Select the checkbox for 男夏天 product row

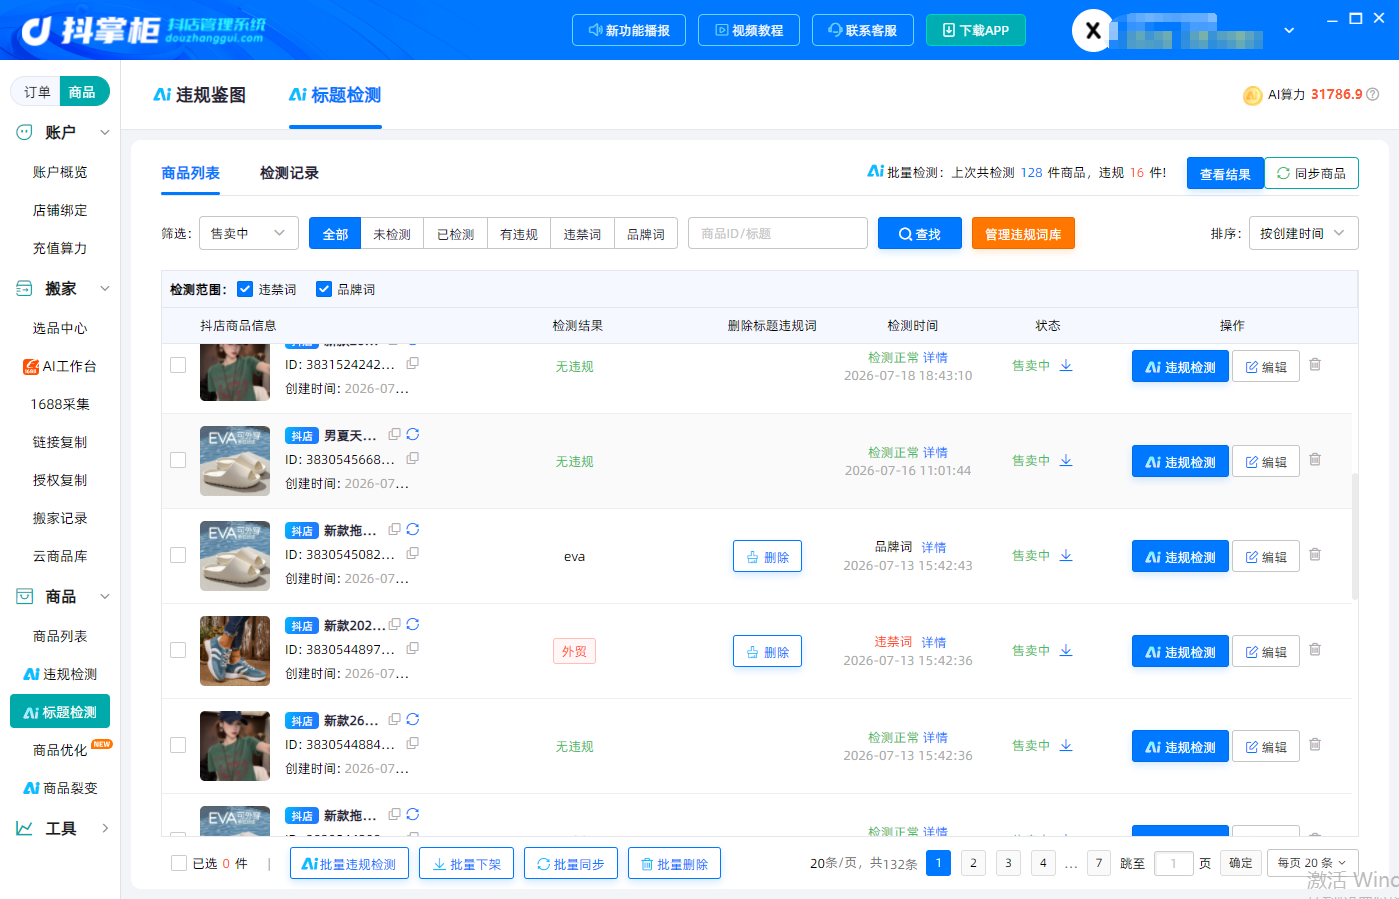[x=178, y=460]
